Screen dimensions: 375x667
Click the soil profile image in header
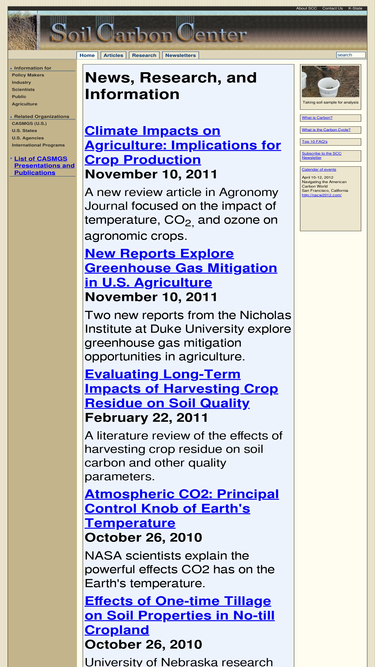(23, 32)
